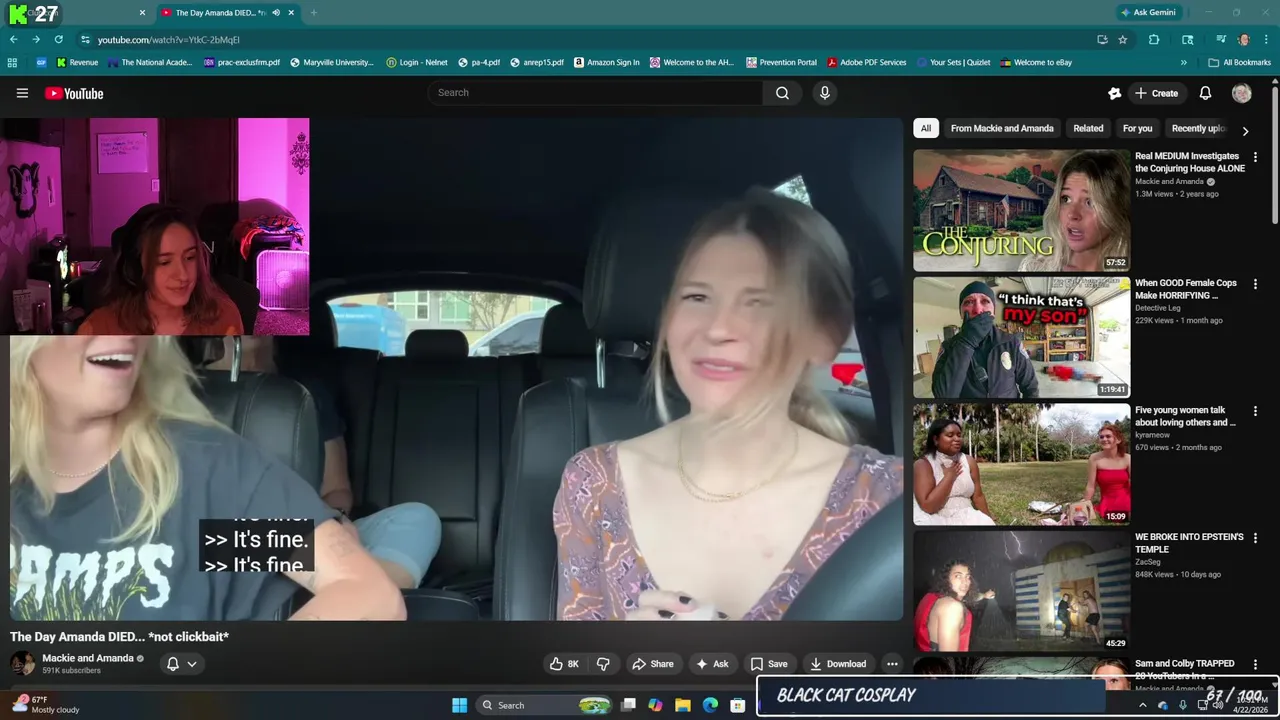
Task: Open Copilot from the taskbar
Action: tap(655, 705)
